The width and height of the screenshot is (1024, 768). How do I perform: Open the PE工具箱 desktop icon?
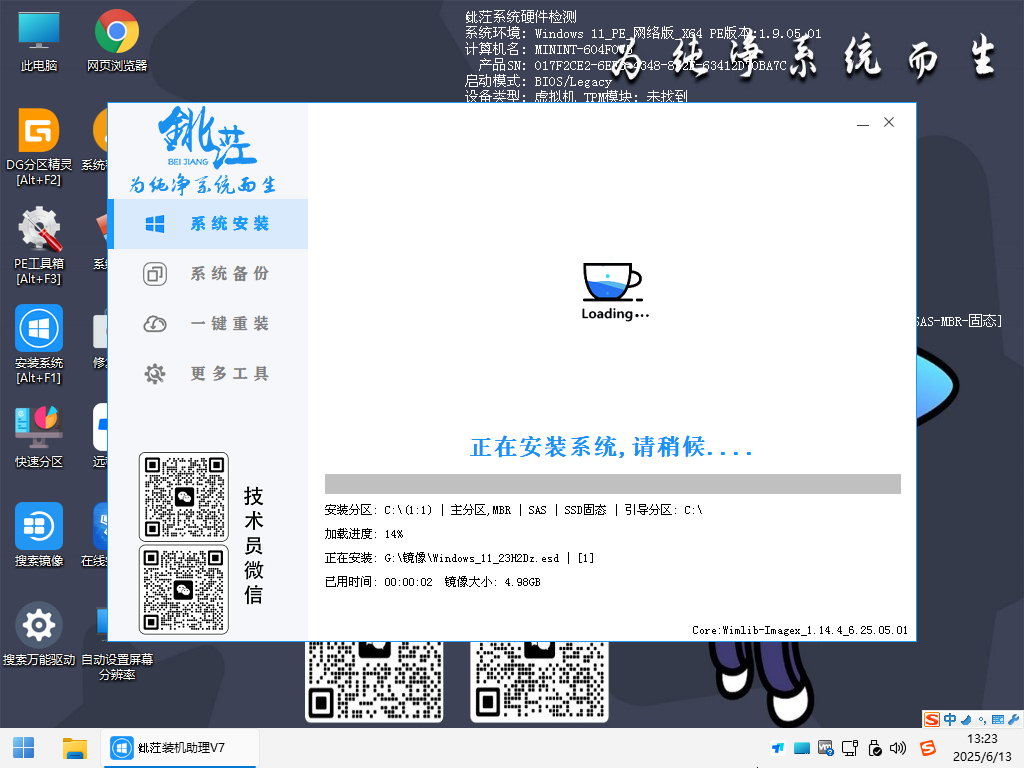39,246
